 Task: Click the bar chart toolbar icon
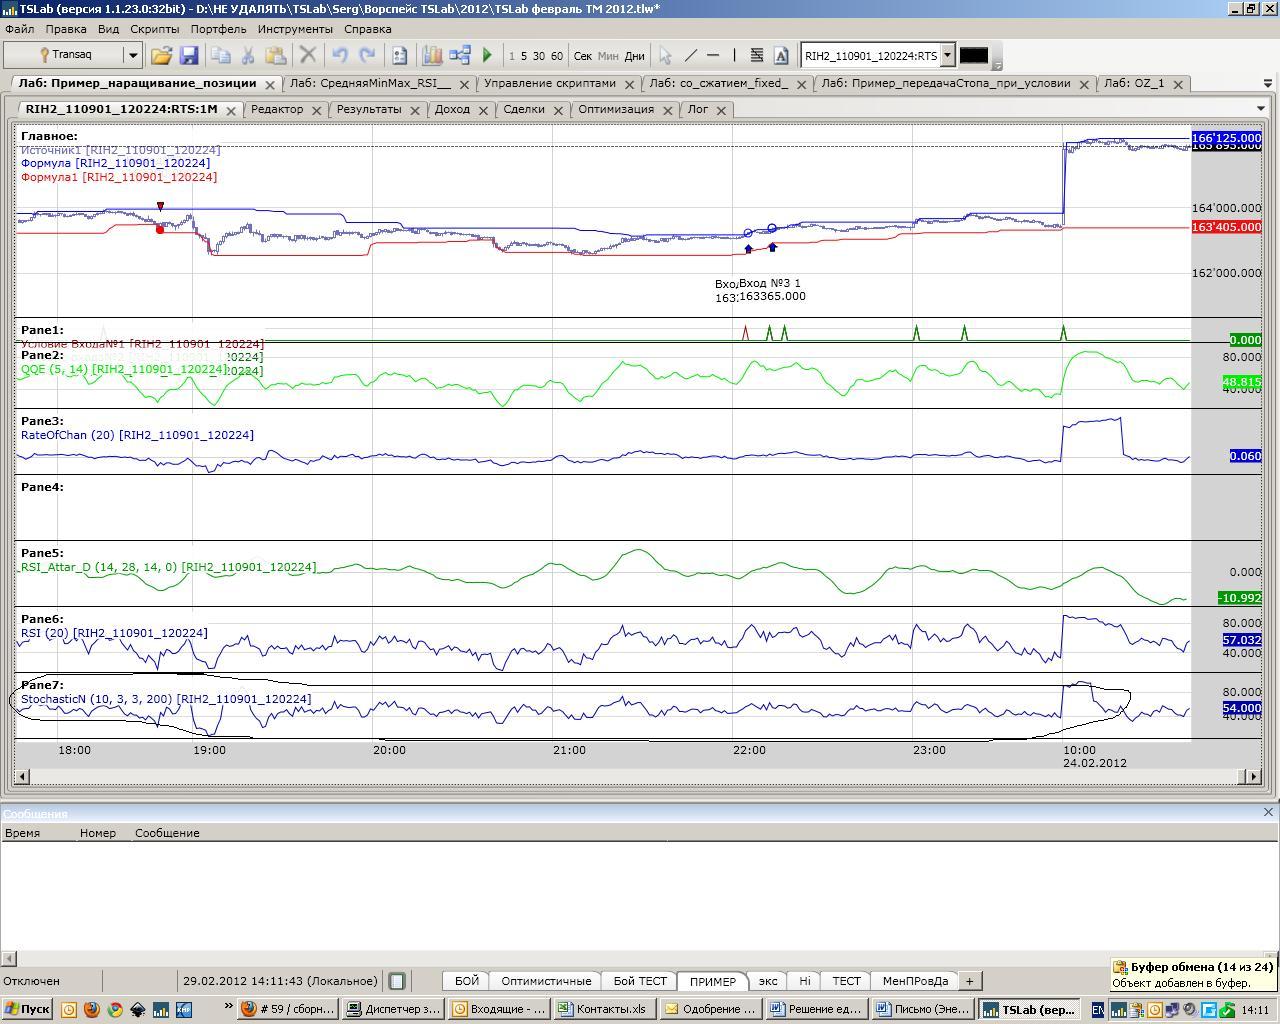pos(432,55)
